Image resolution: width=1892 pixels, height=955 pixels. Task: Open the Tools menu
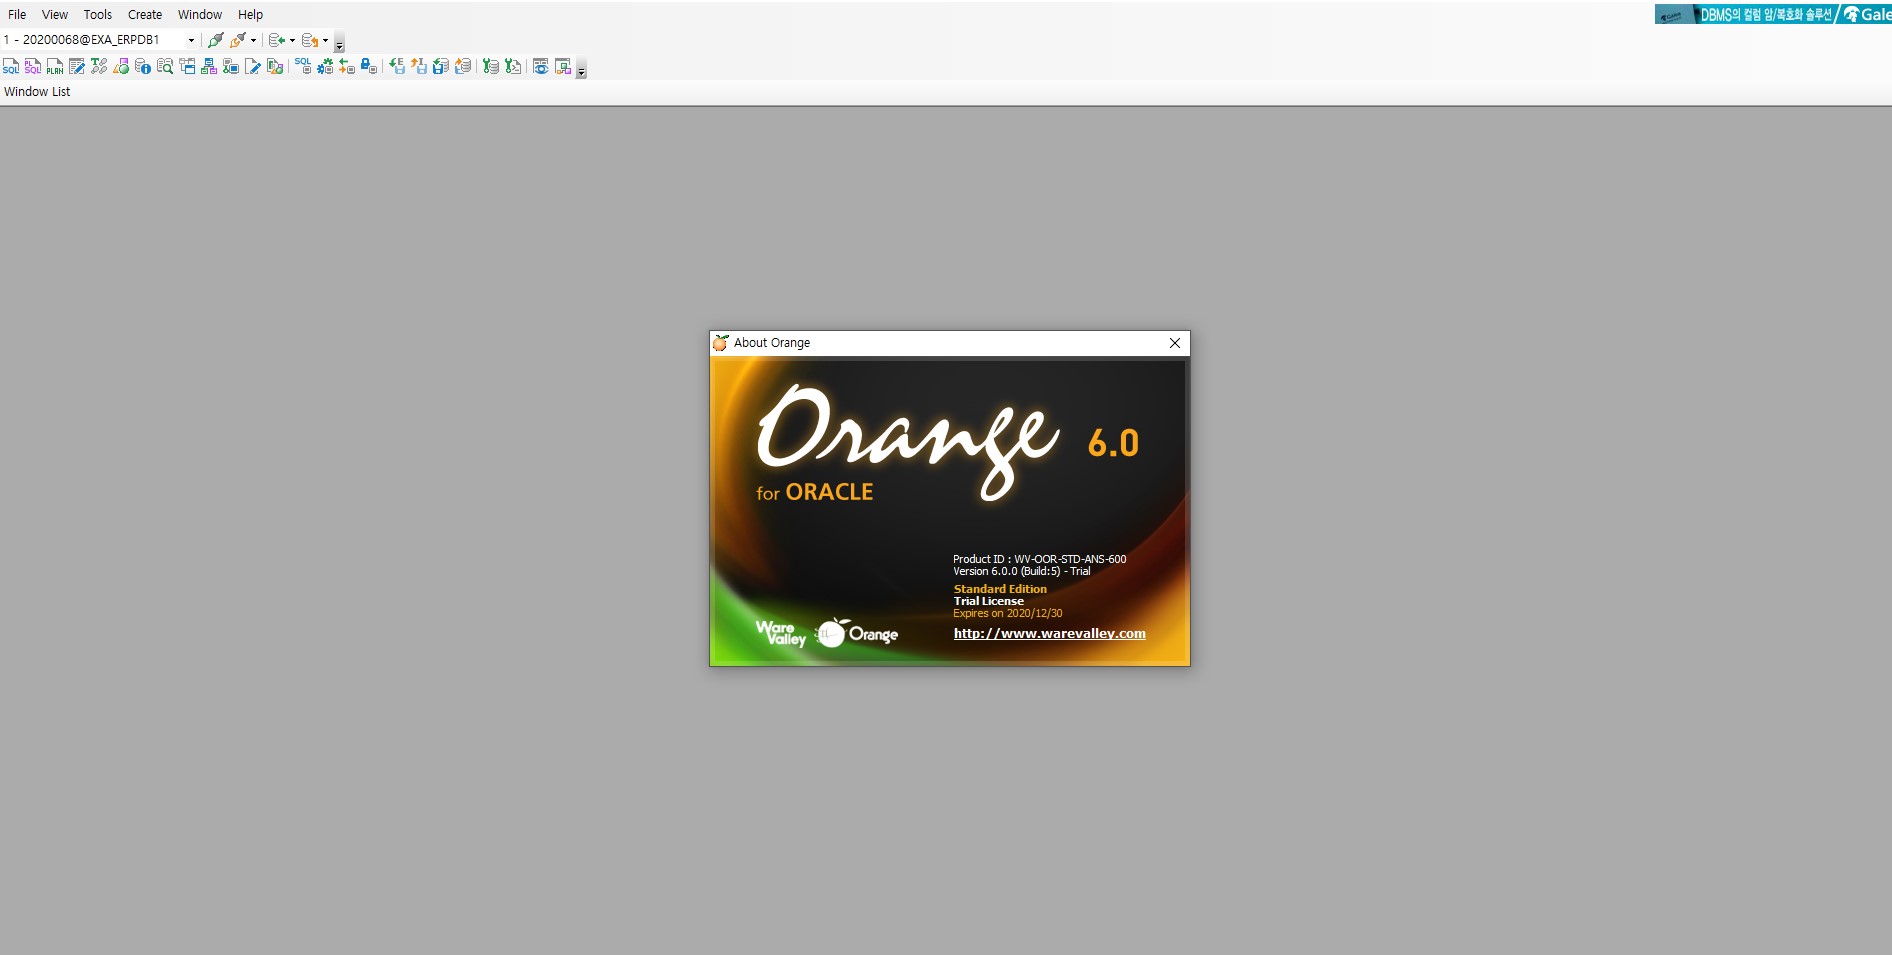(98, 15)
